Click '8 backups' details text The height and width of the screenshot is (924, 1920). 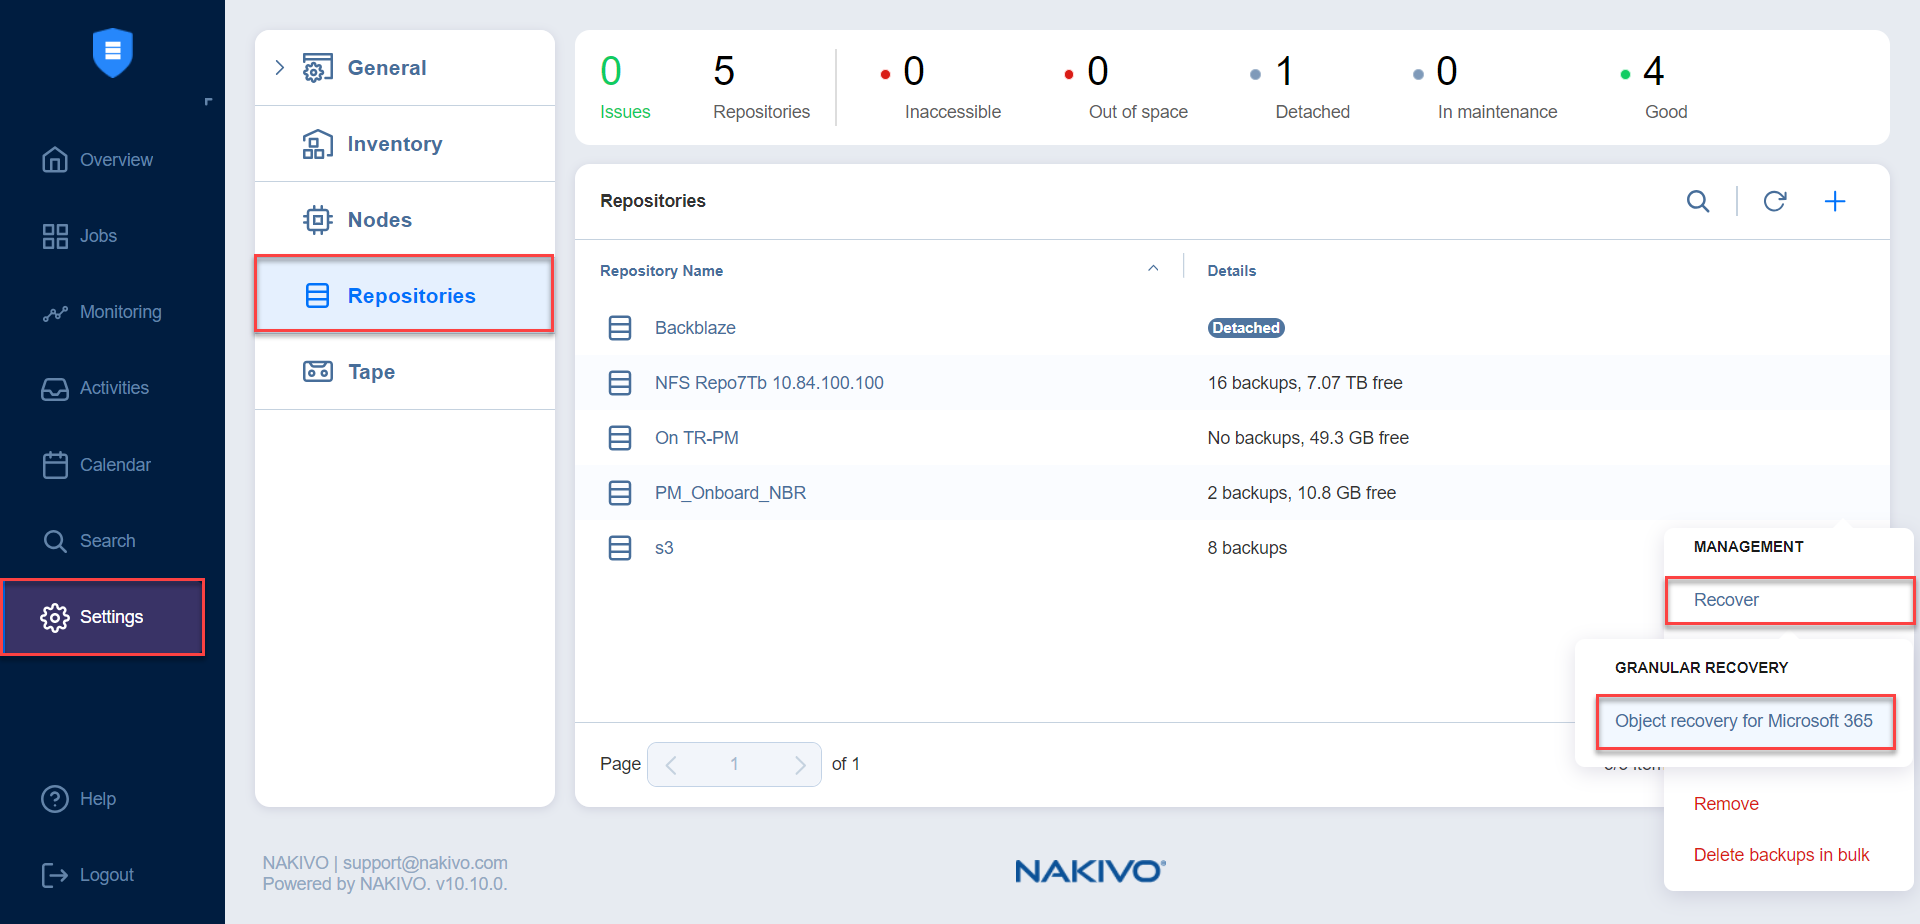1247,548
